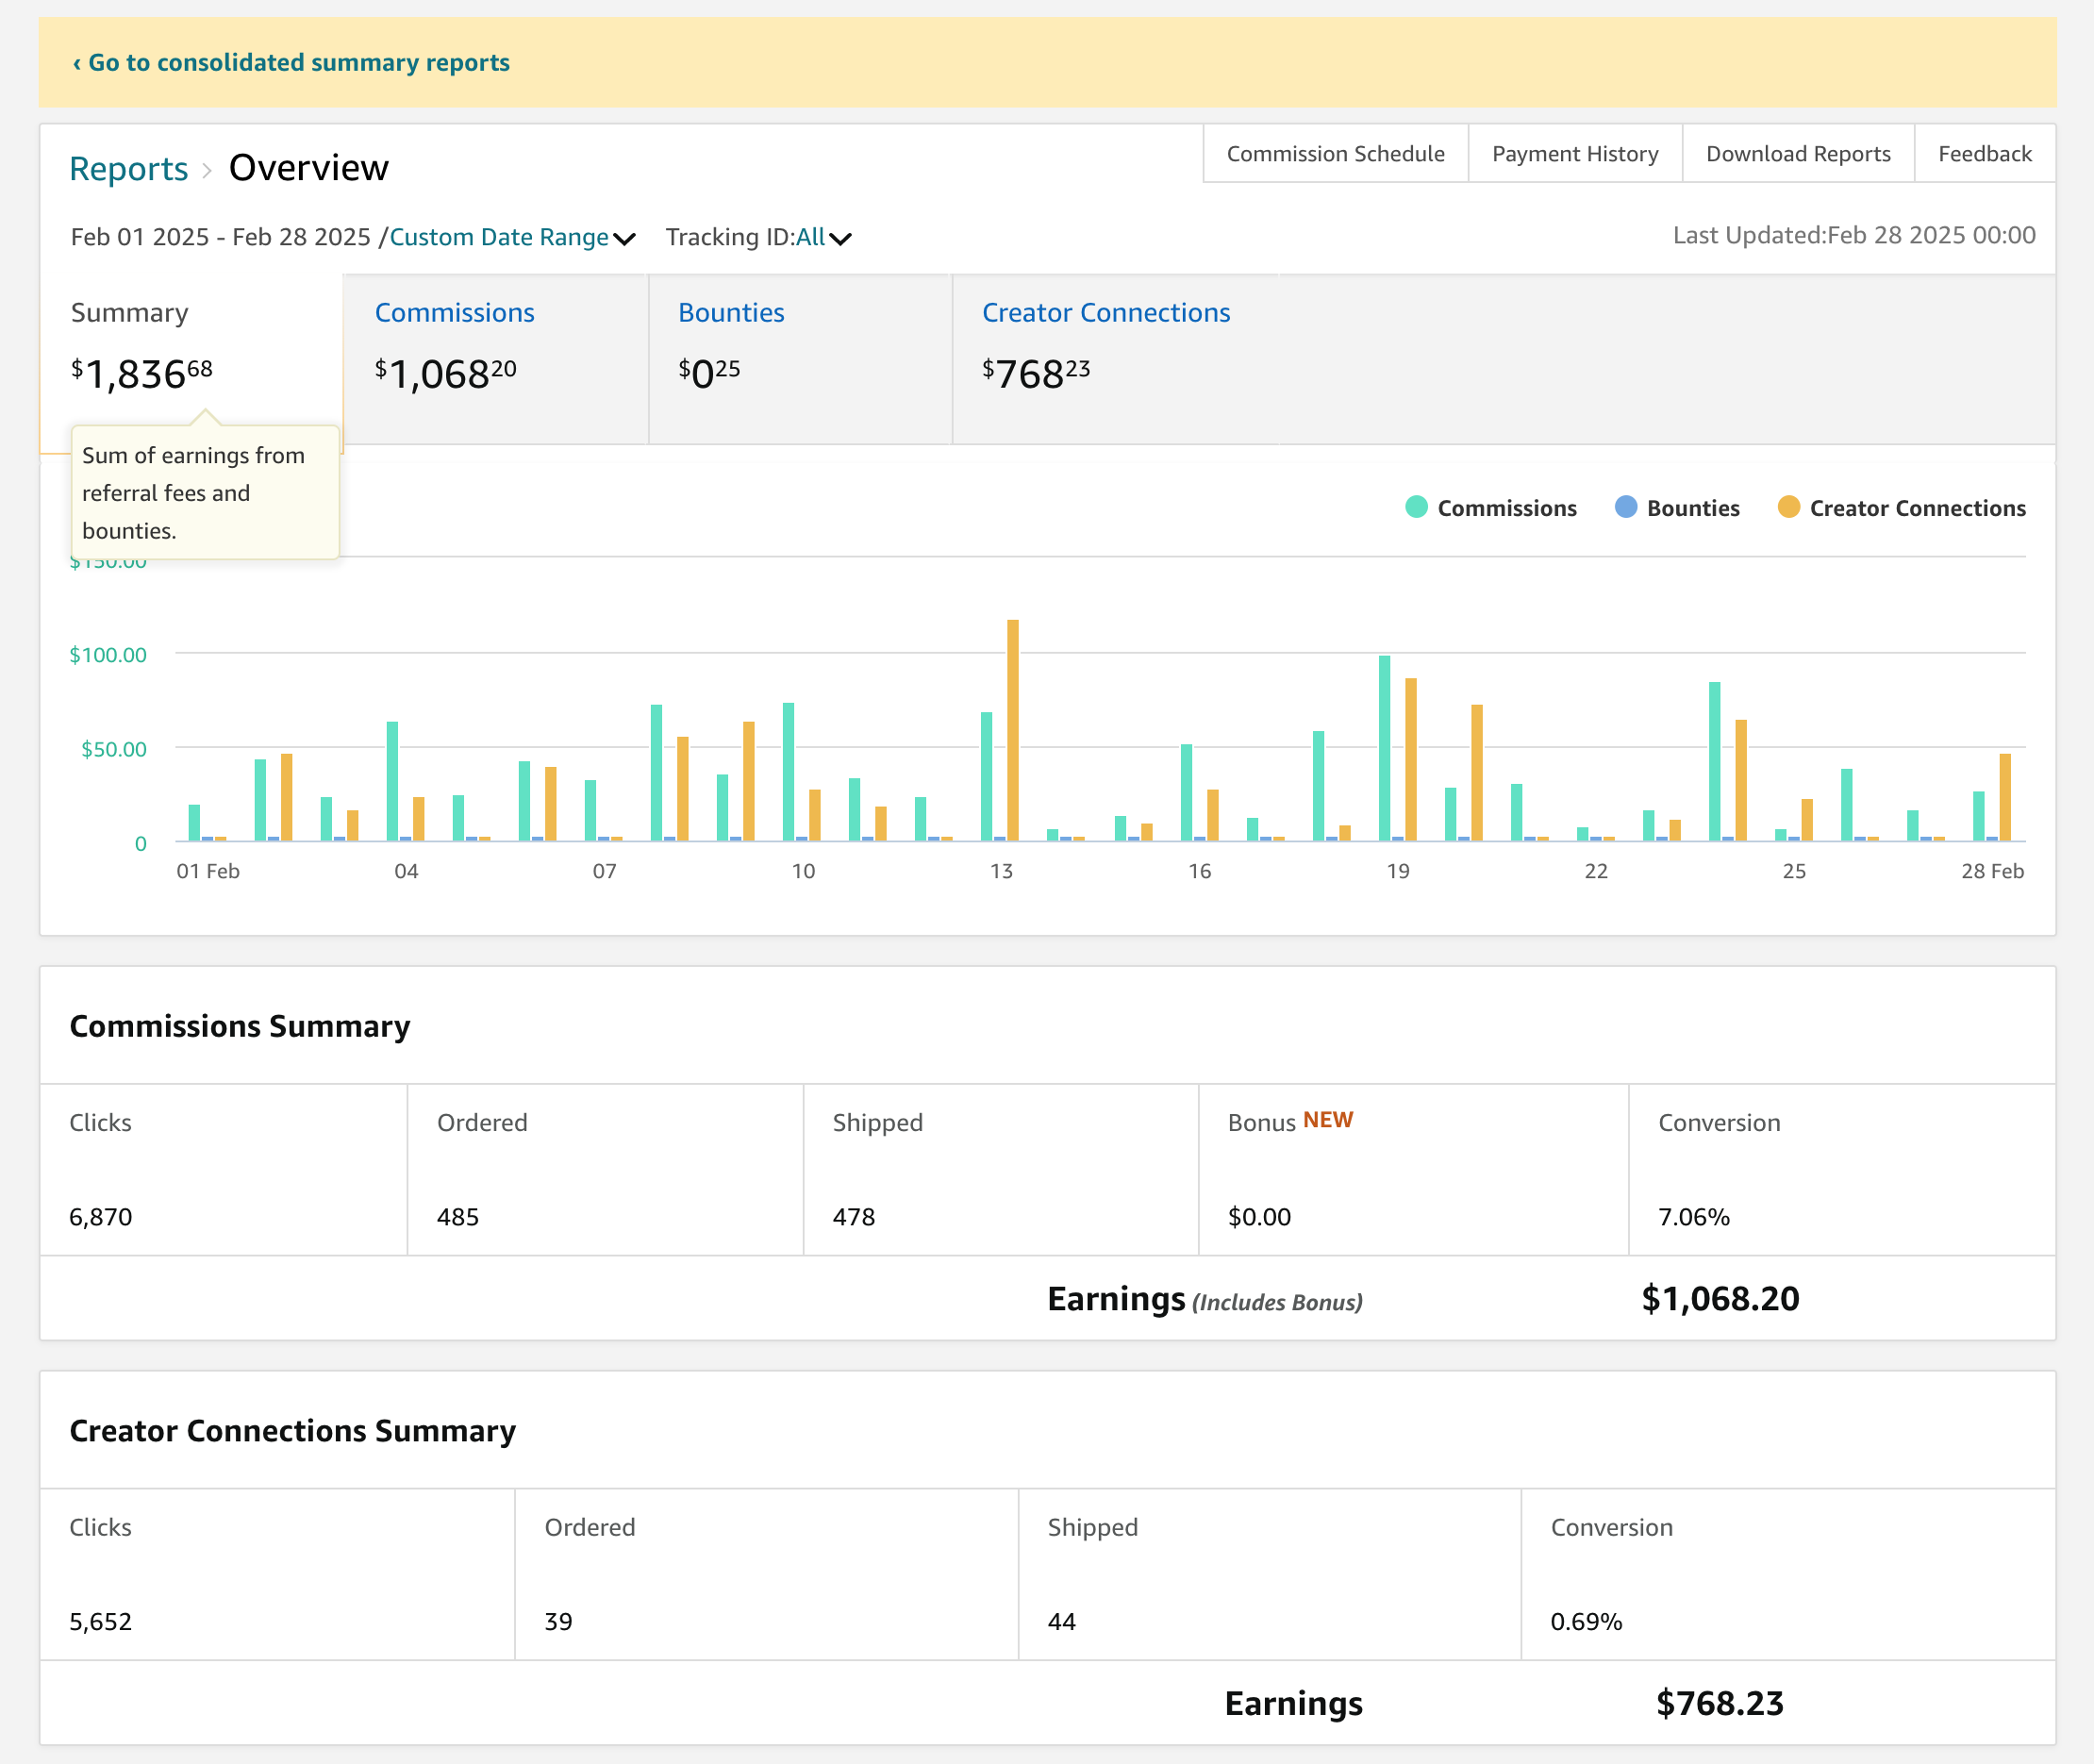The image size is (2094, 1764).
Task: Open the Commission Schedule tab
Action: click(1335, 154)
